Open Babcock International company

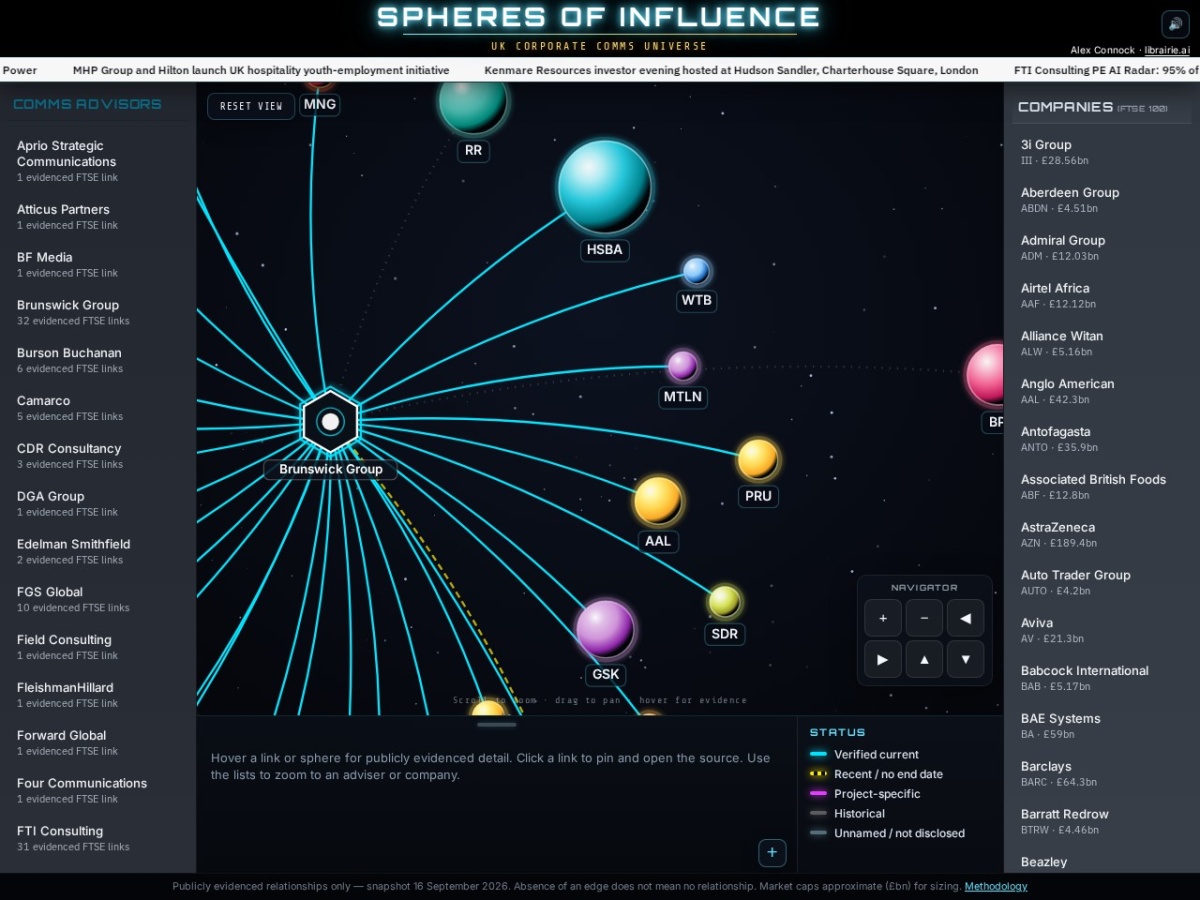[x=1102, y=678]
